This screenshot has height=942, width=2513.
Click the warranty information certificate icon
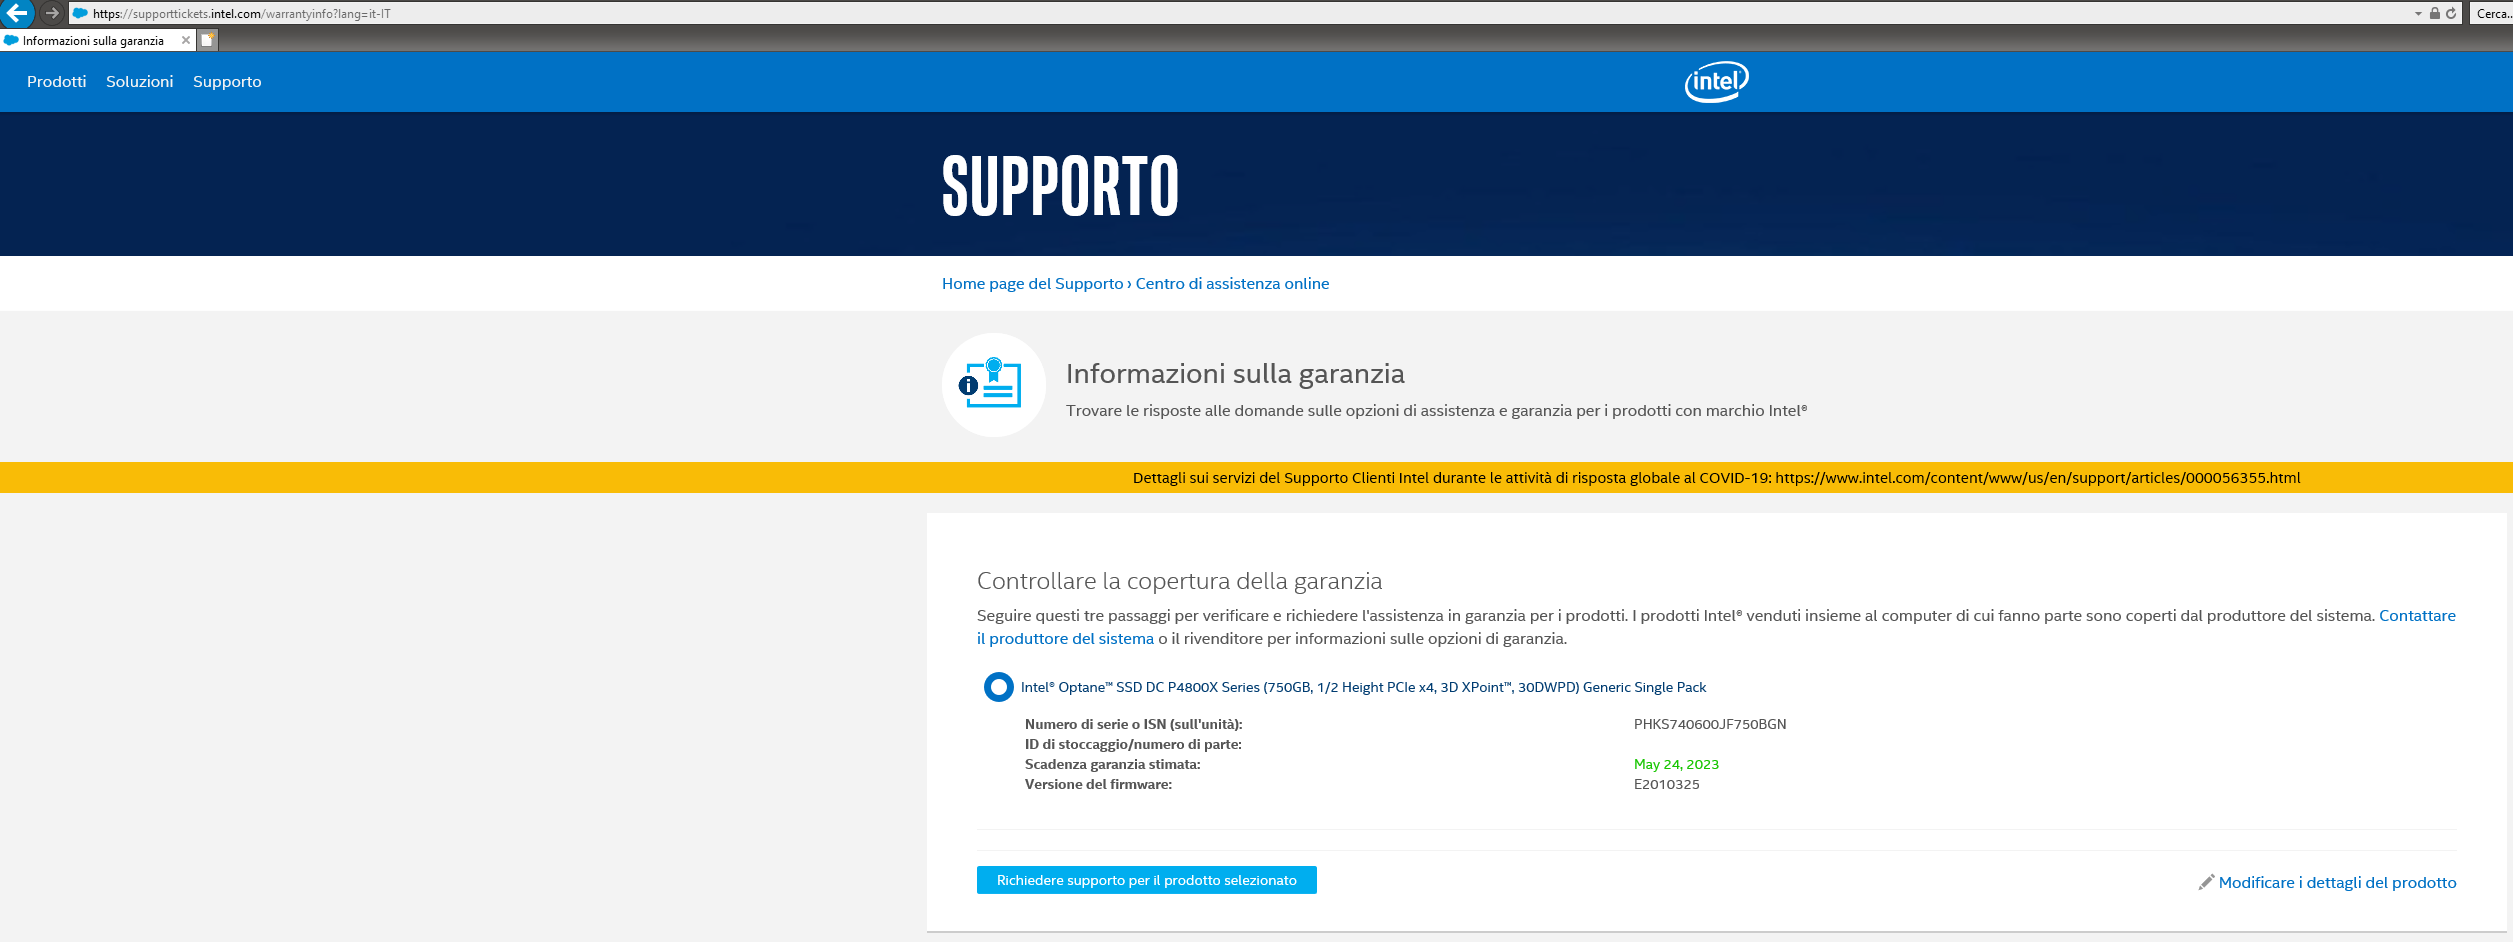tap(994, 385)
